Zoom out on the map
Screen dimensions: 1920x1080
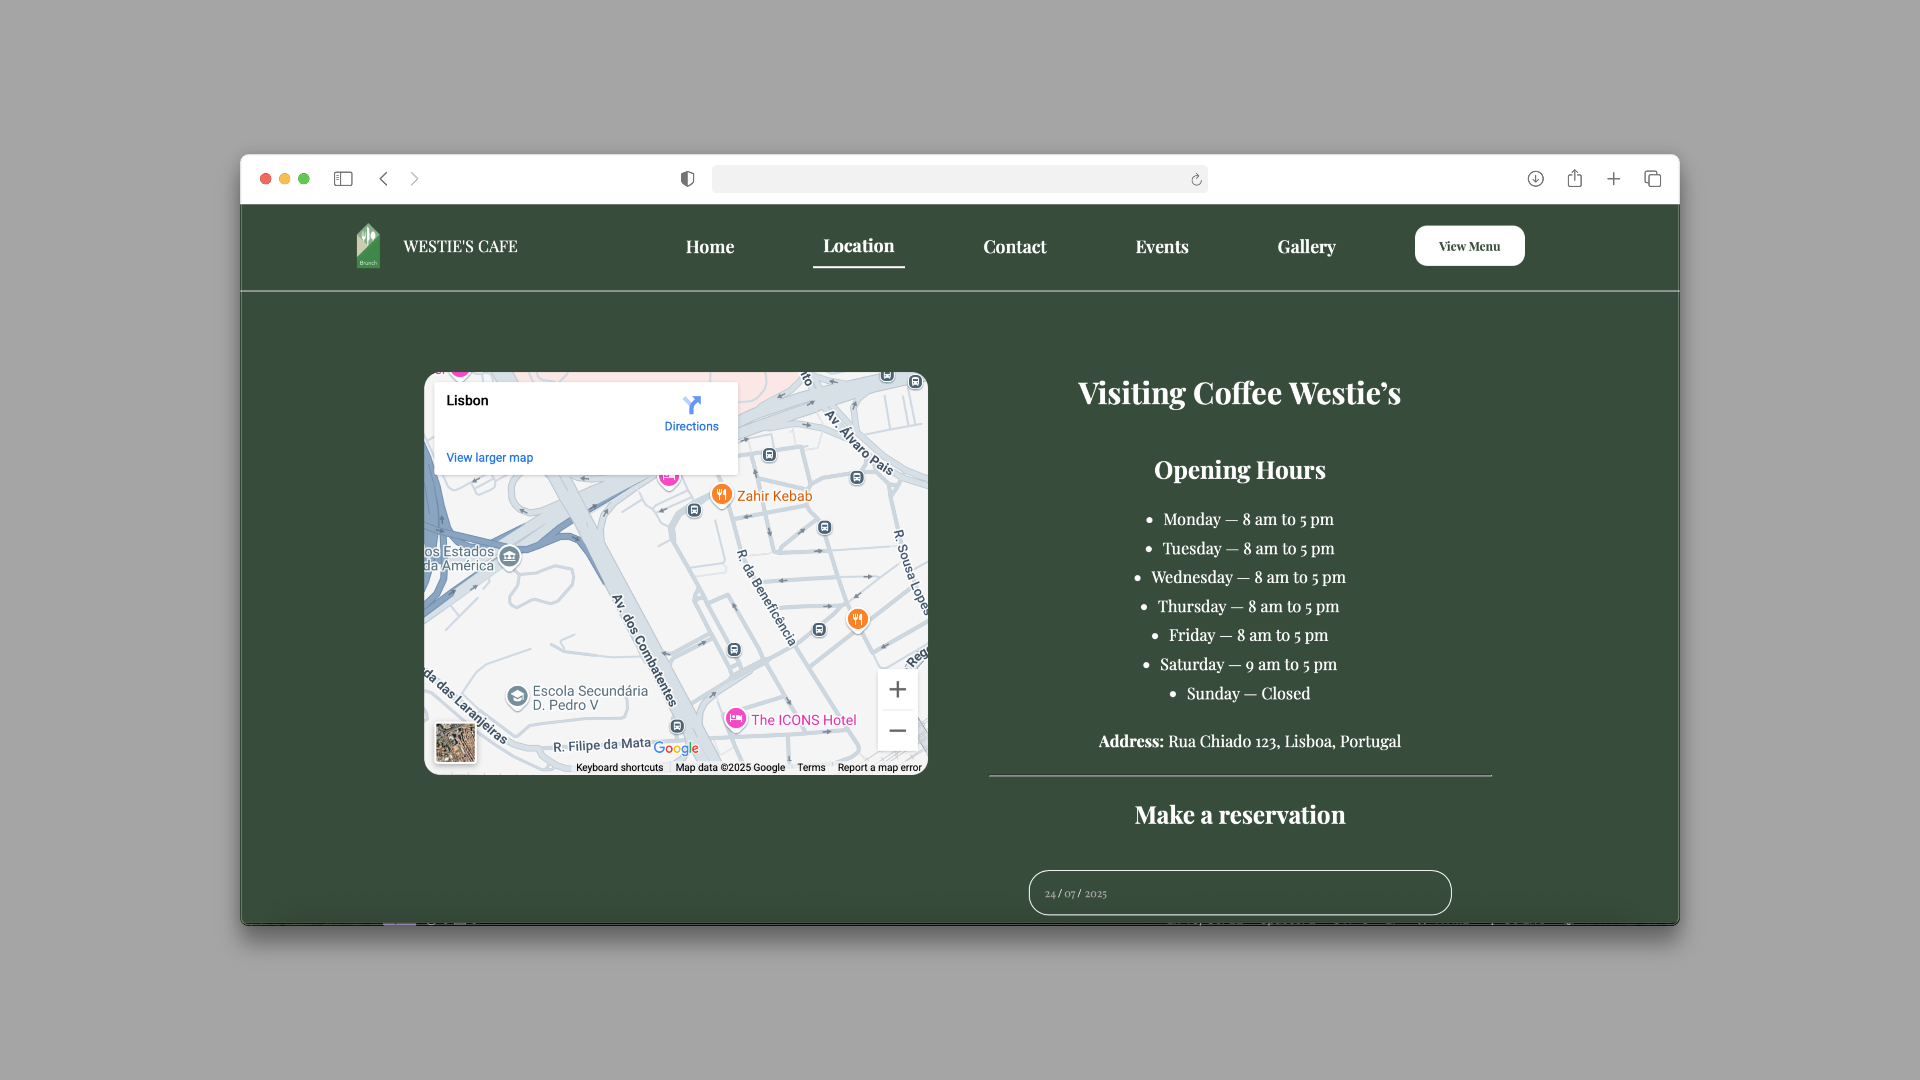tap(897, 731)
